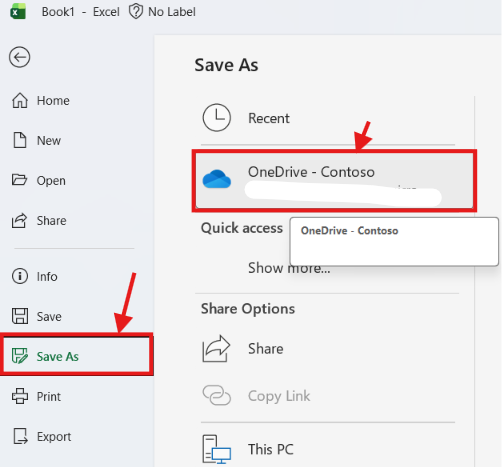Click the vertical scrollbar beside locations list
Viewport: 502px width, 467px height.
[x=474, y=281]
